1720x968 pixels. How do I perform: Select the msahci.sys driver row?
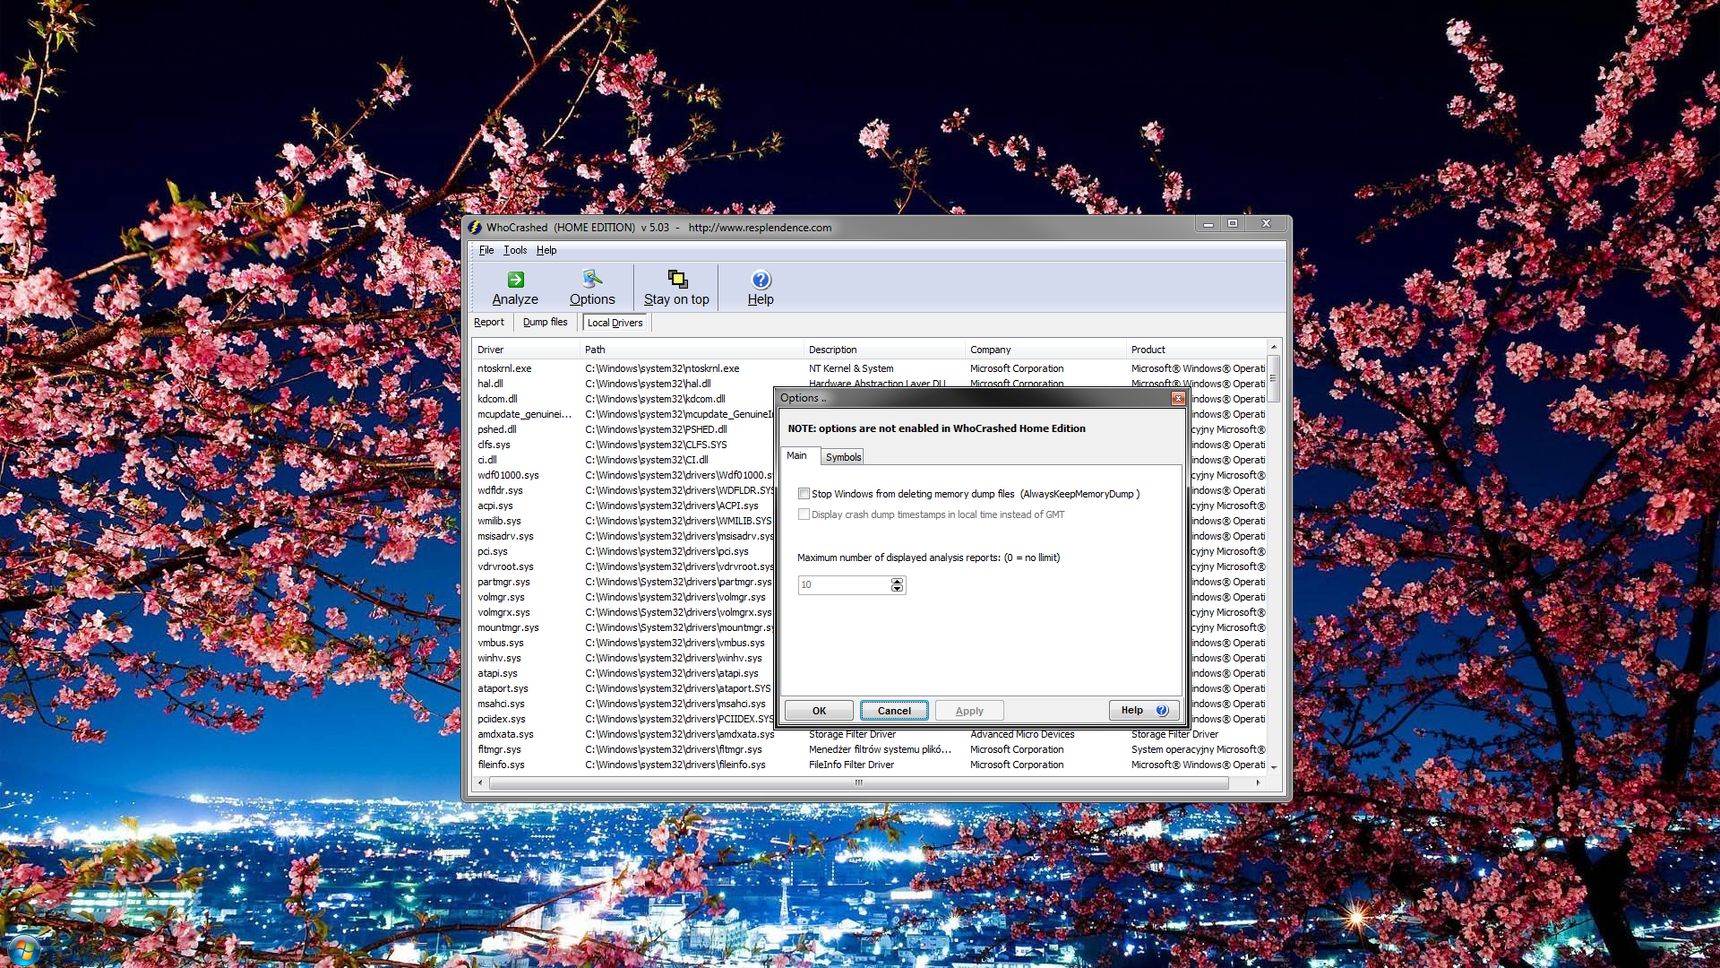(623, 703)
